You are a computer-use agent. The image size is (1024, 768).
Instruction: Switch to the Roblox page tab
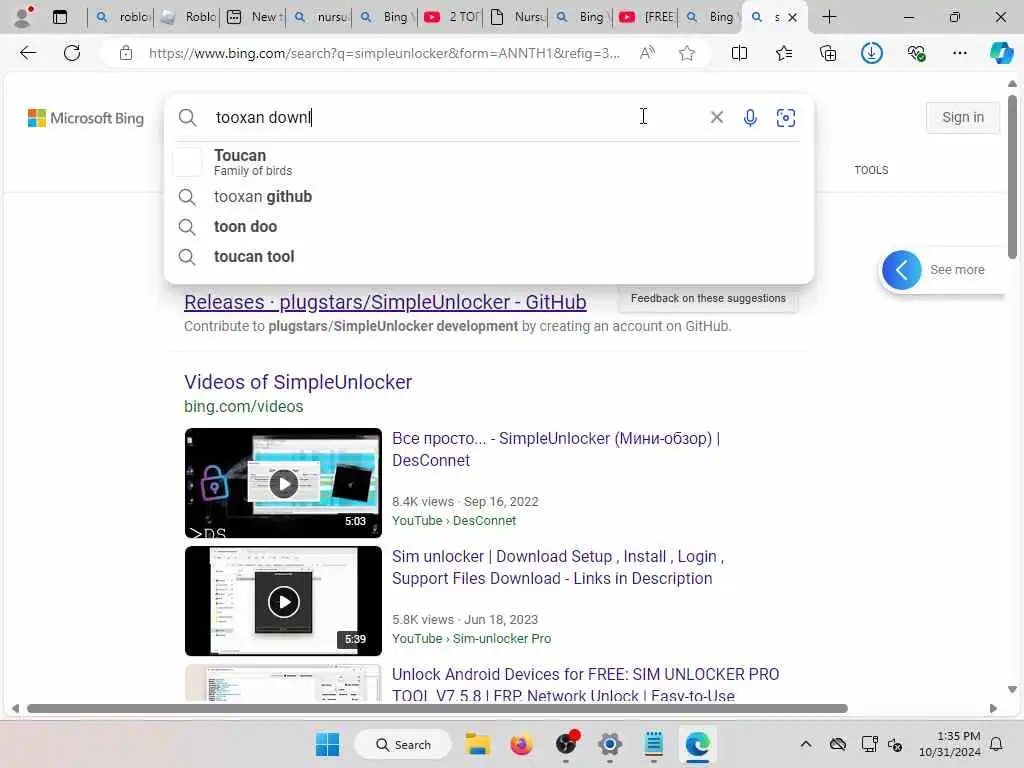point(187,17)
